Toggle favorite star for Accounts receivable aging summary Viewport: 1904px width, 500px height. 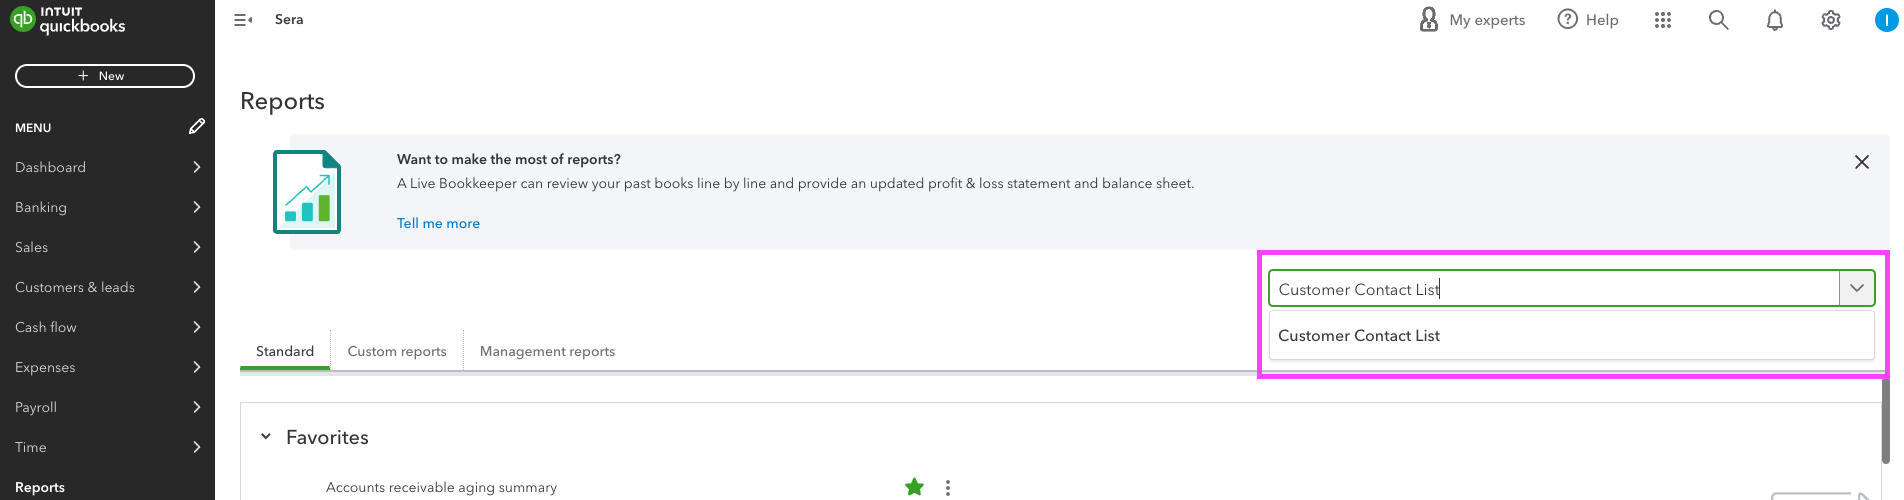tap(914, 487)
